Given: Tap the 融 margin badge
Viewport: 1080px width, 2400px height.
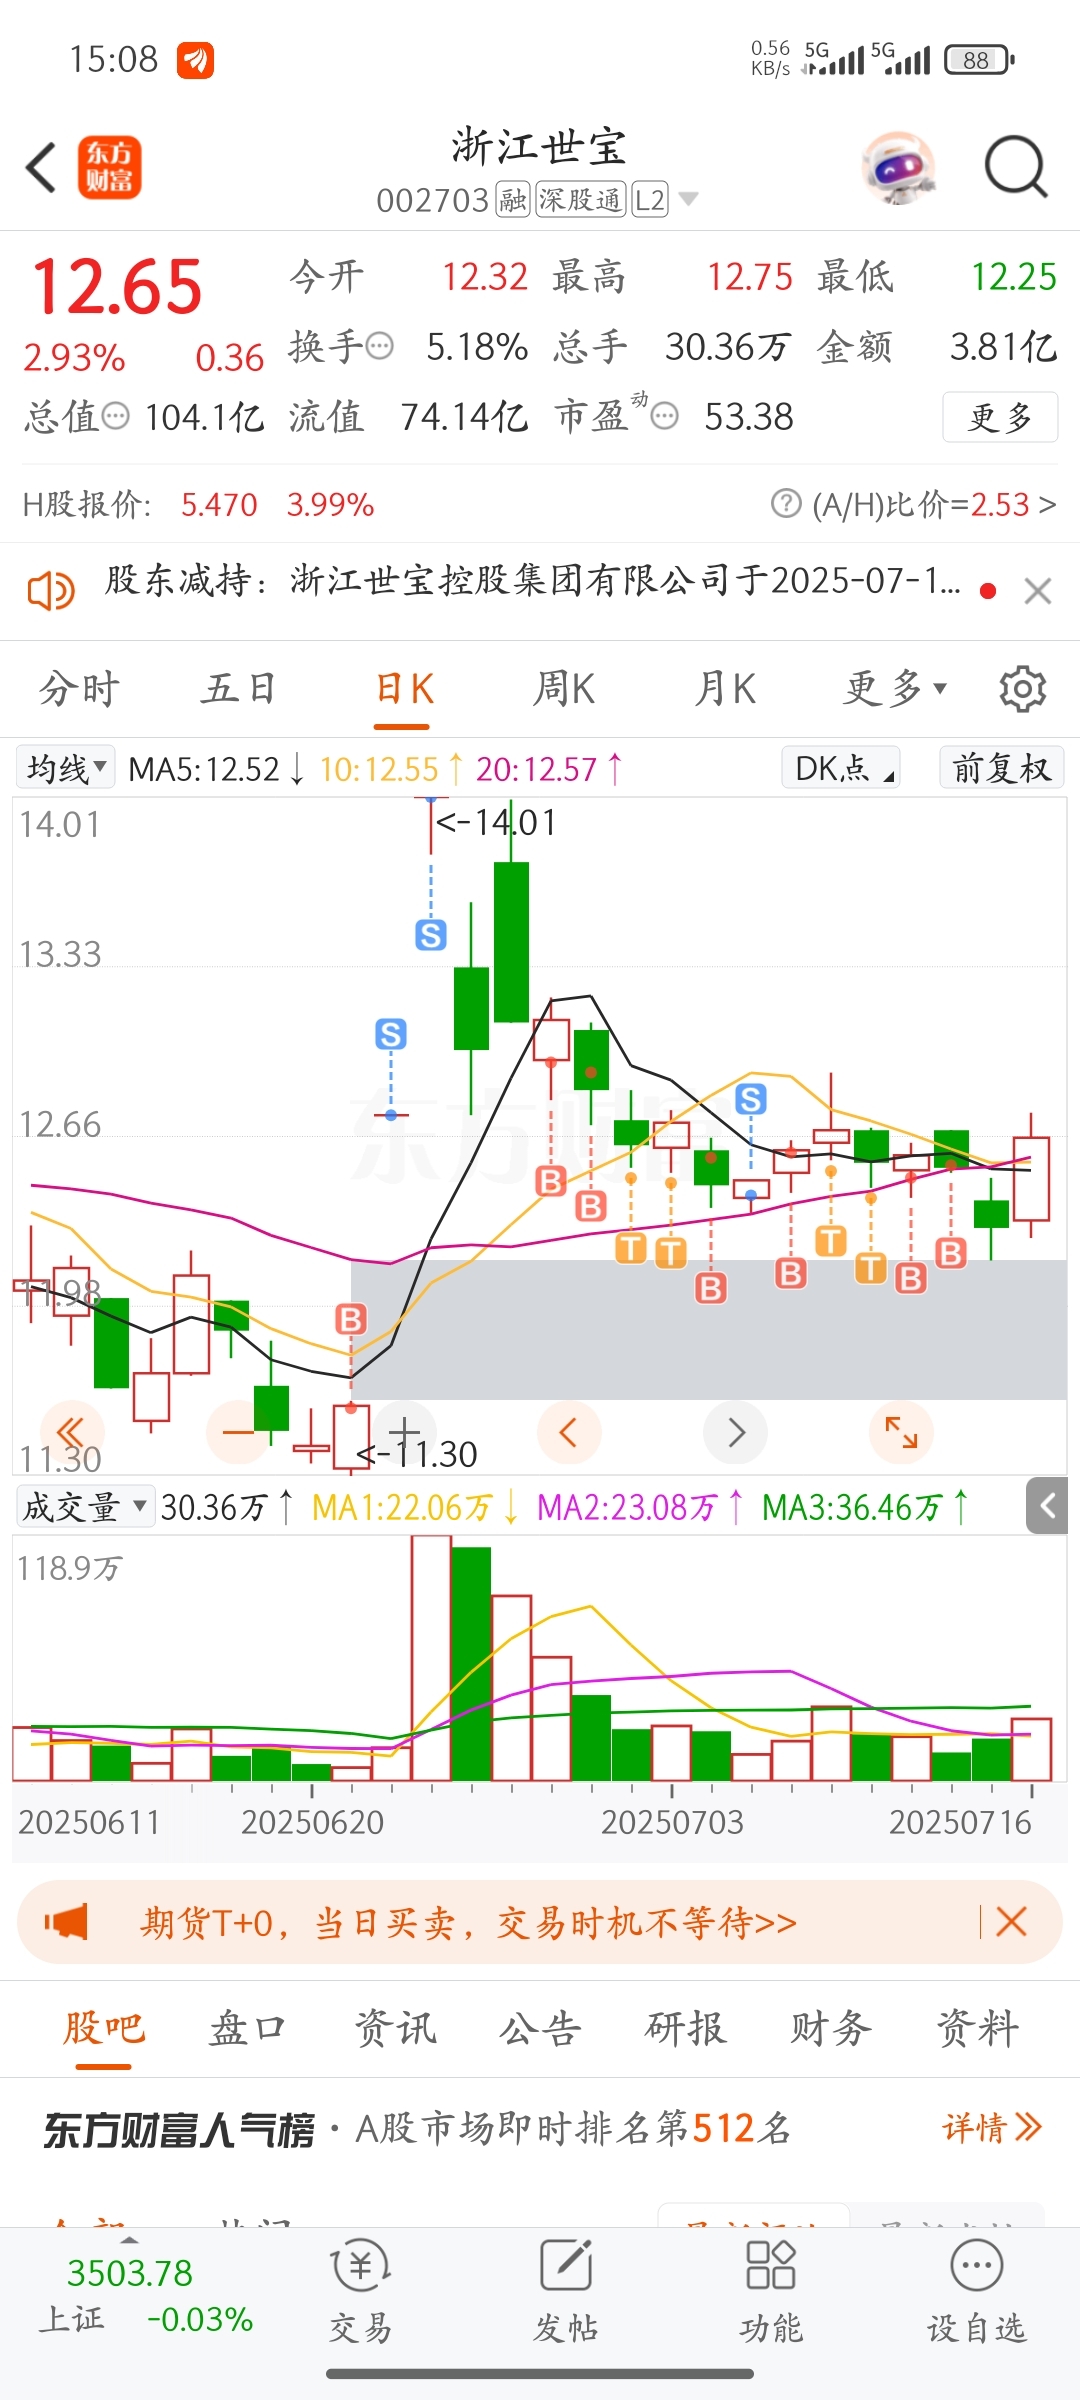Looking at the screenshot, I should click(x=513, y=200).
